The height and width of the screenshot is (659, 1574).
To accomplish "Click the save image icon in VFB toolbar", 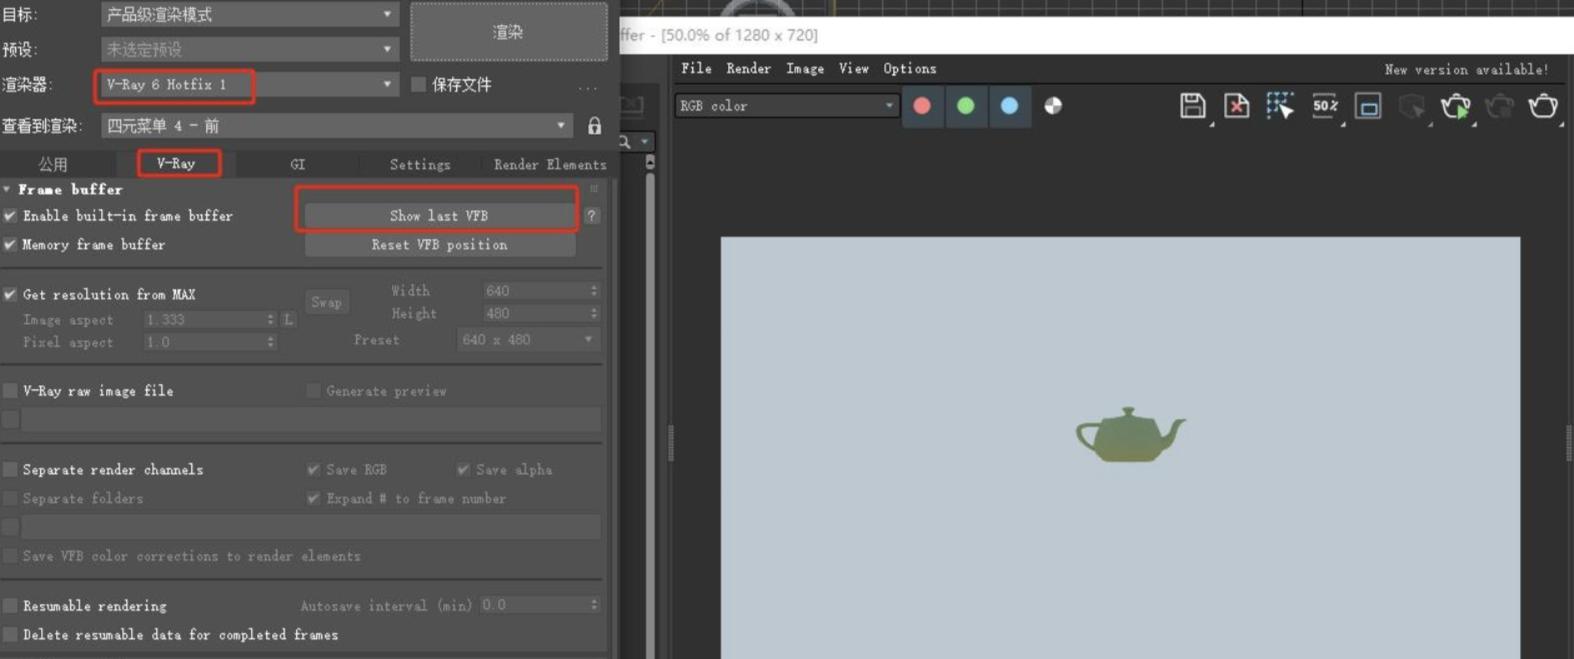I will (1192, 106).
